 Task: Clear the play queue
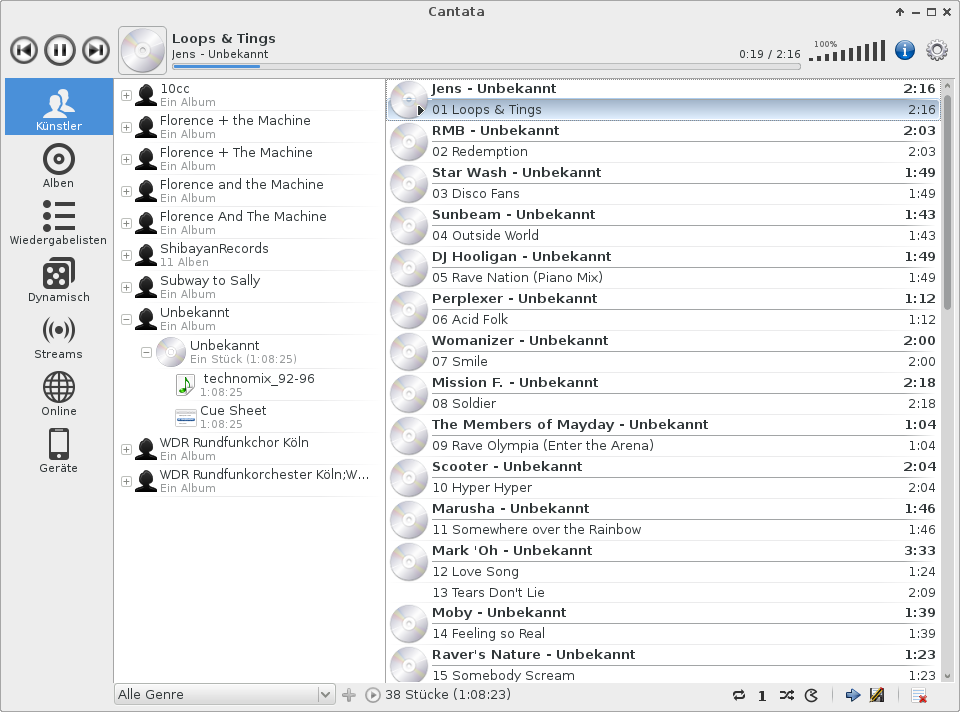pos(918,695)
